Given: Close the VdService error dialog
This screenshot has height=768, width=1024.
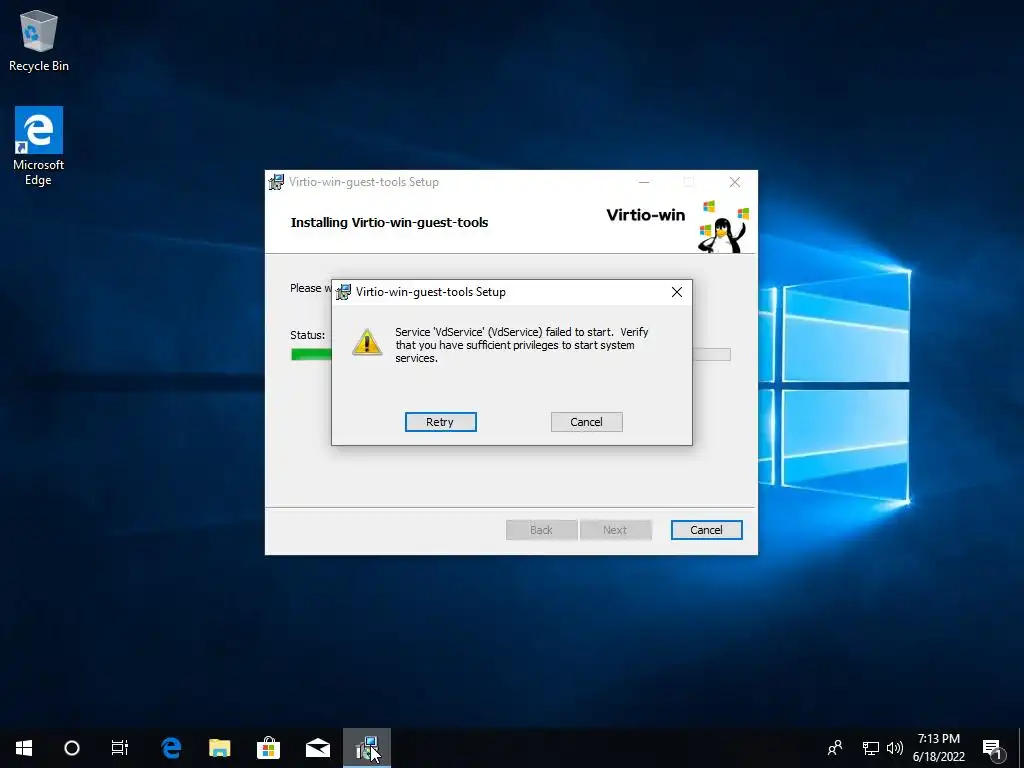Looking at the screenshot, I should pyautogui.click(x=677, y=292).
